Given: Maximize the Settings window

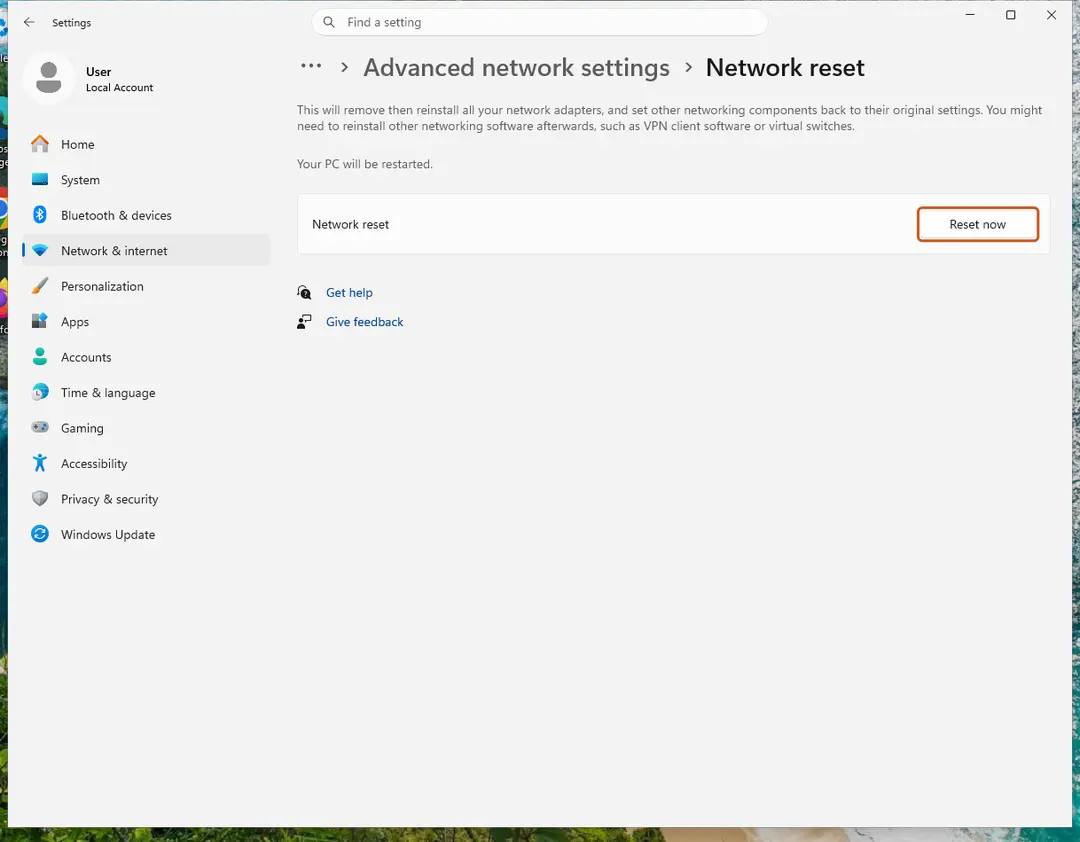Looking at the screenshot, I should pos(1010,14).
